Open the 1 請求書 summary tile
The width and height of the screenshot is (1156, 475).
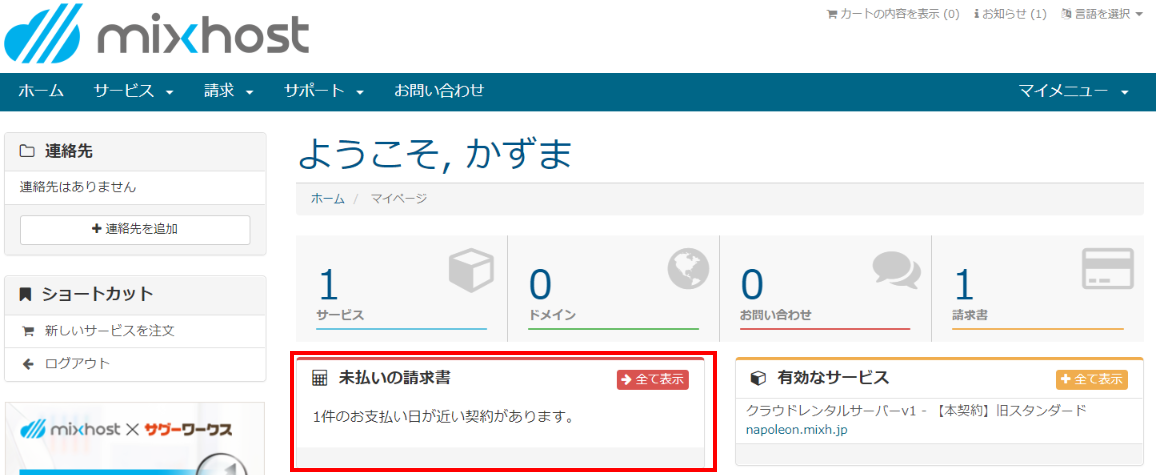pyautogui.click(x=1036, y=290)
